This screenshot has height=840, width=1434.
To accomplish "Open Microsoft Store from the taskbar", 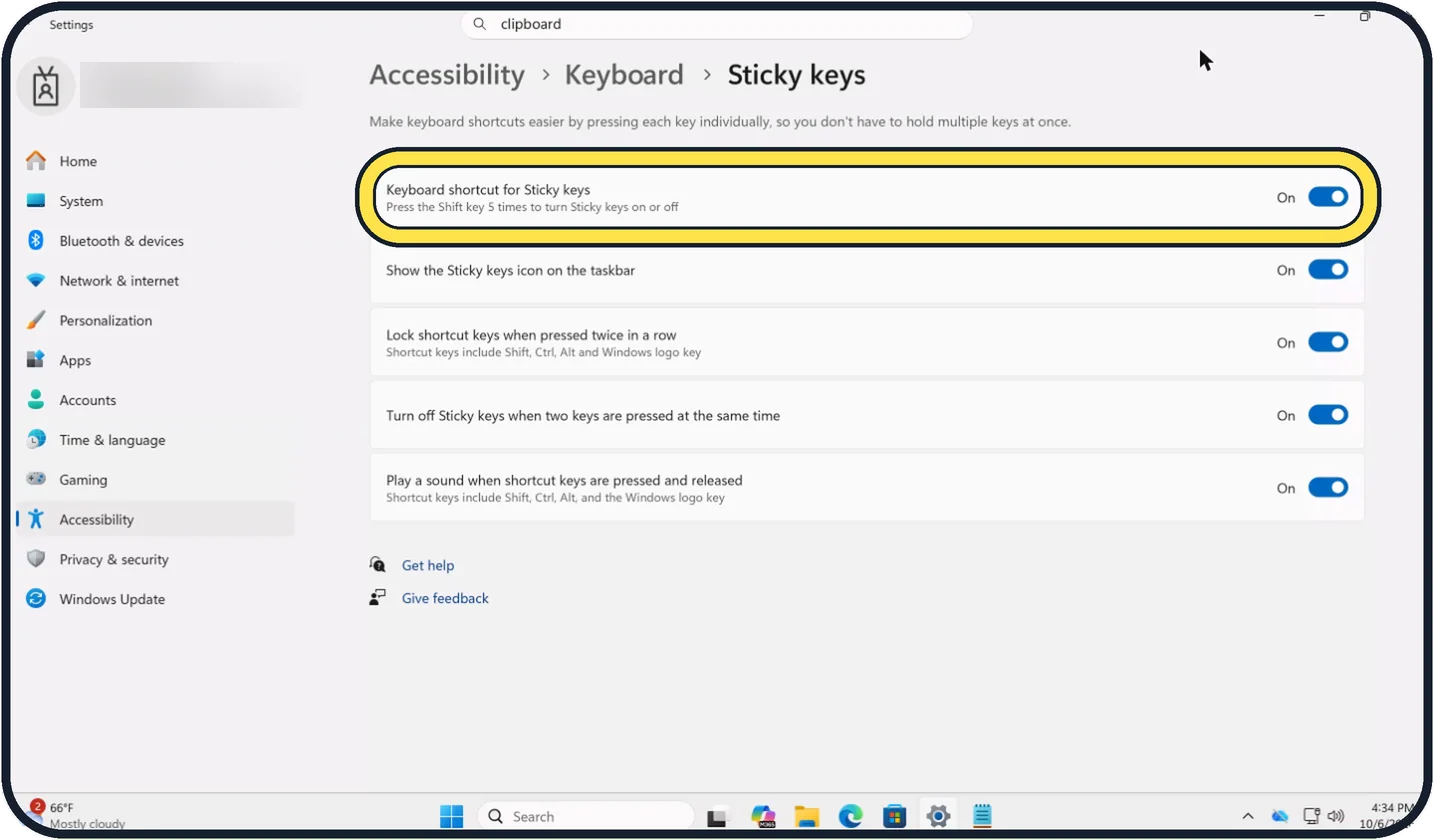I will pyautogui.click(x=894, y=816).
